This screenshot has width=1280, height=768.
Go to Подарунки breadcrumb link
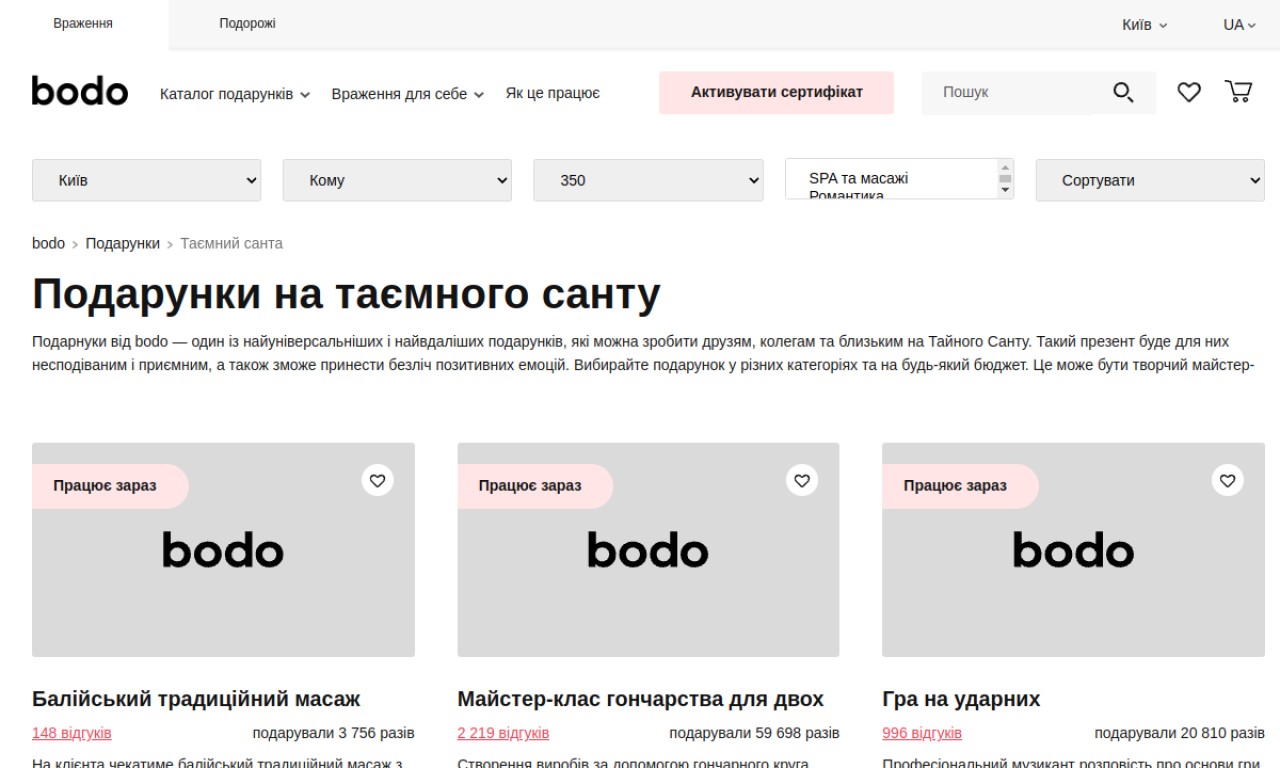point(122,243)
